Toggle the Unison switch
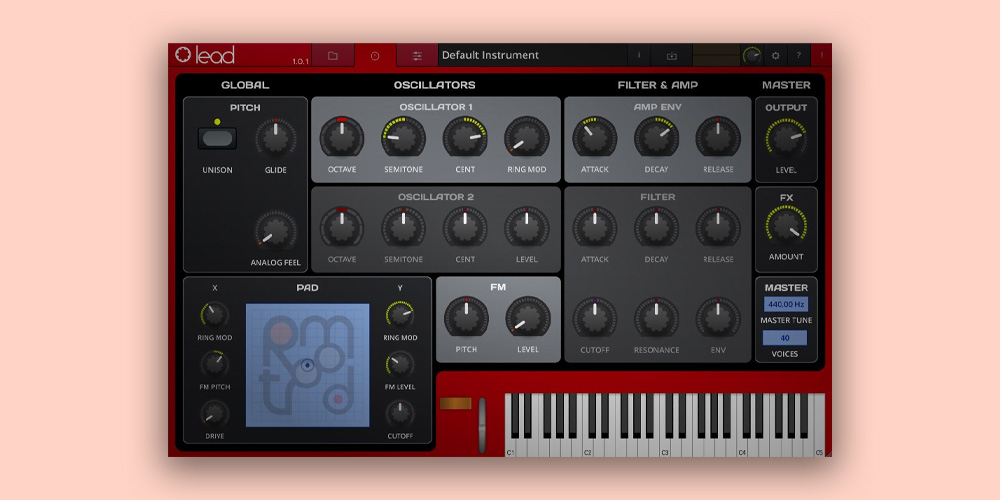The image size is (1000, 500). (x=217, y=139)
